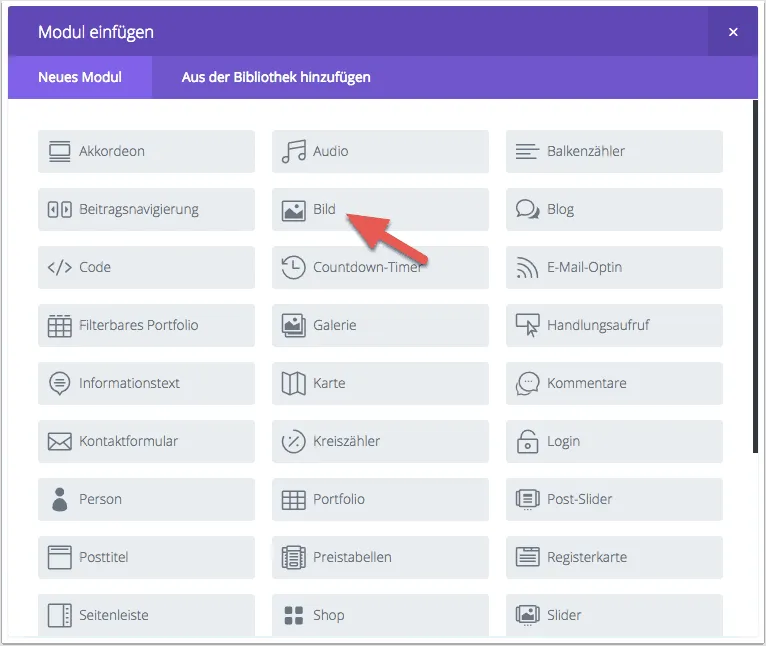Choose the Beitragsnavigierung module
The height and width of the screenshot is (646, 766).
[x=146, y=209]
